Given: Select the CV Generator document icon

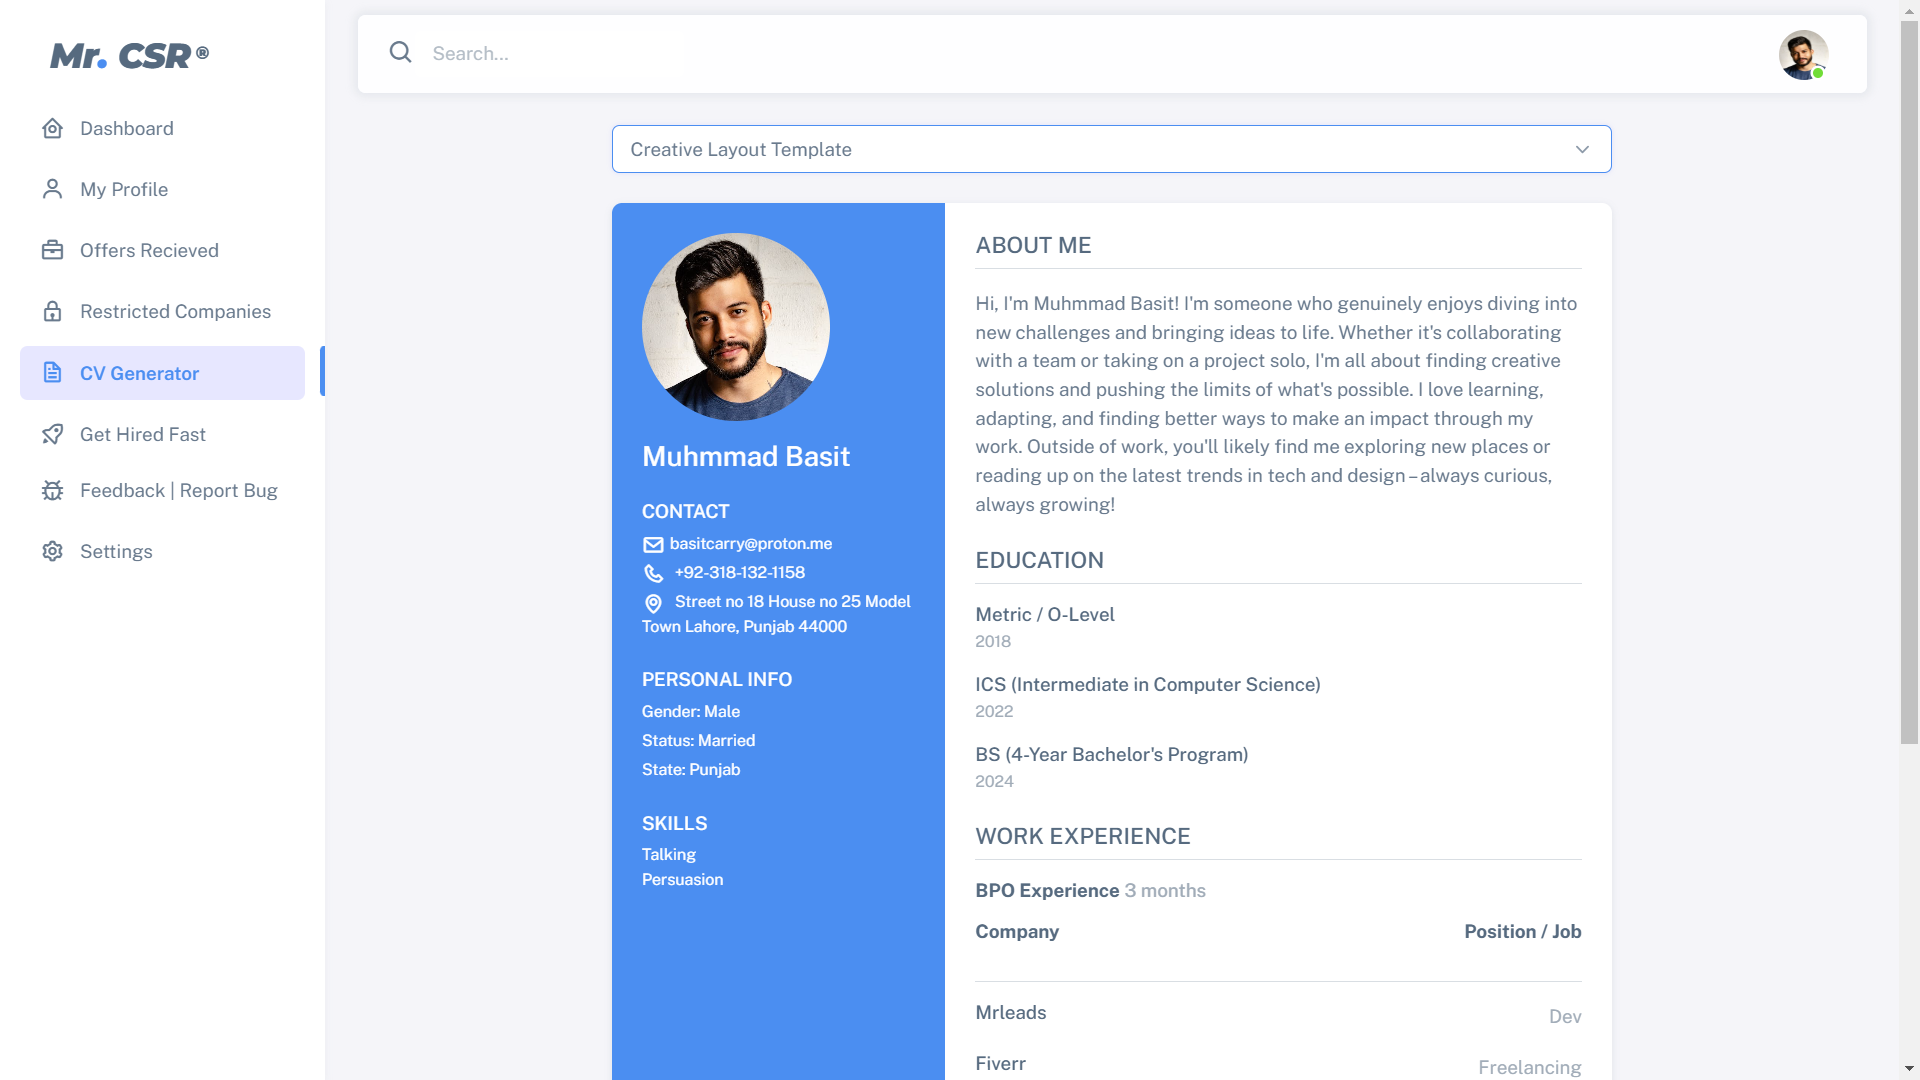Looking at the screenshot, I should click(x=52, y=372).
